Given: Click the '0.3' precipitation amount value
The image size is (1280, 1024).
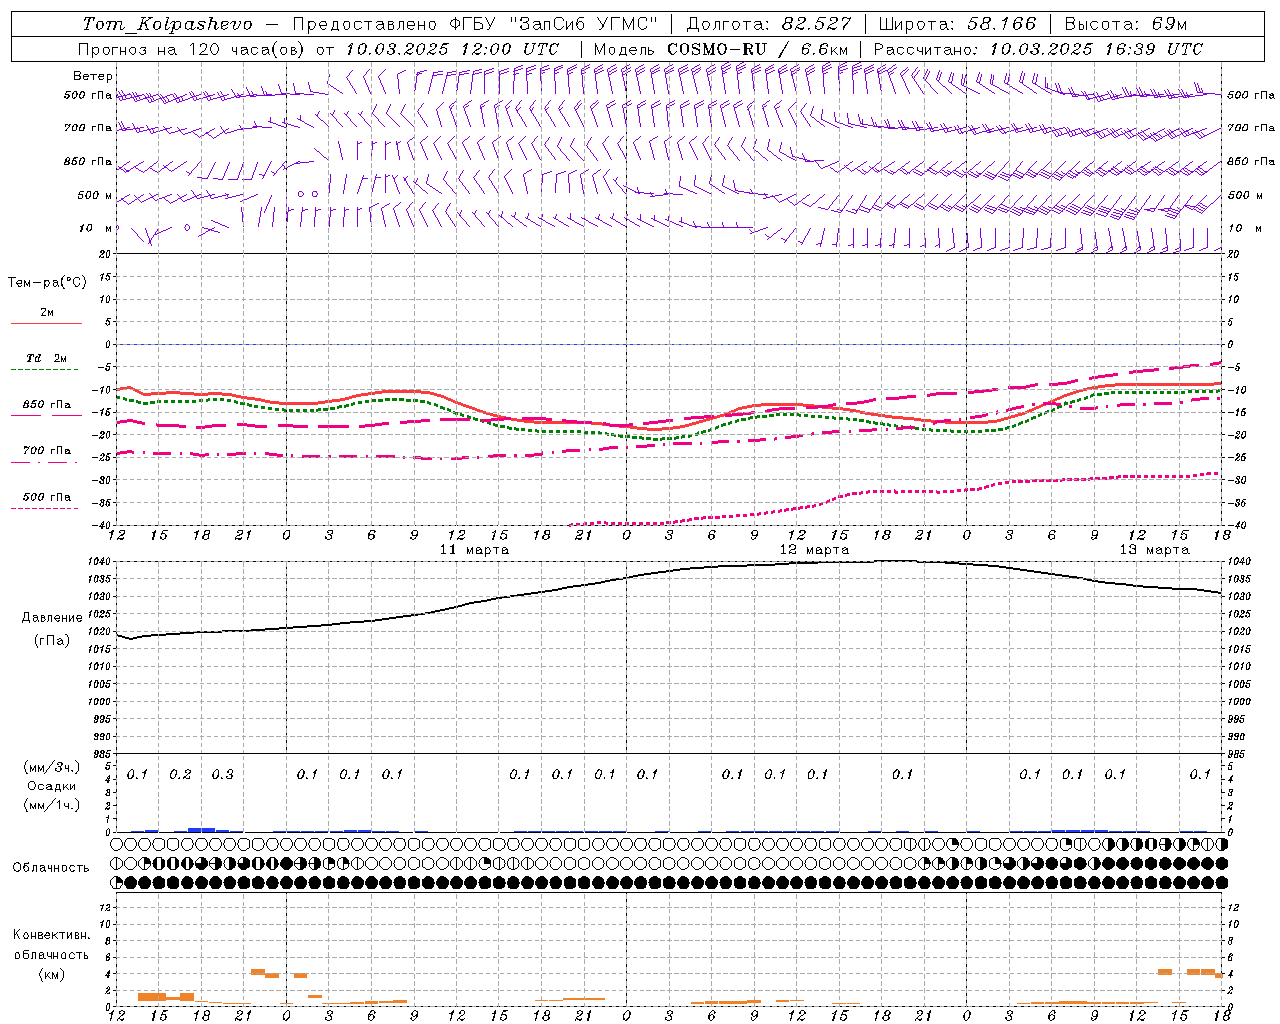Looking at the screenshot, I should click(x=223, y=775).
